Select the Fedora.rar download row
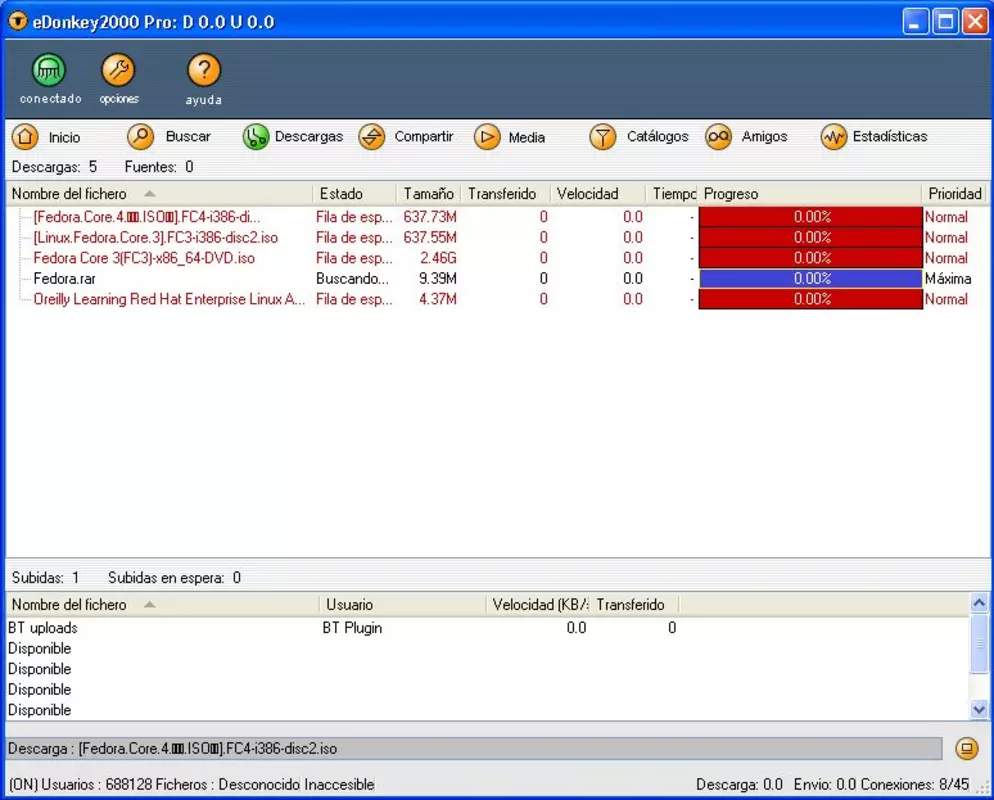The height and width of the screenshot is (800, 994). (x=496, y=278)
